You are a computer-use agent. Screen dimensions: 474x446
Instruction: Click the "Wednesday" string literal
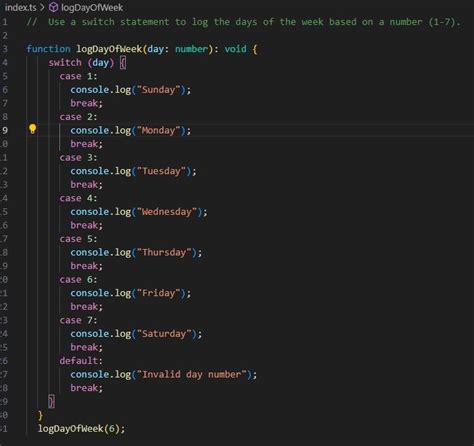pyautogui.click(x=167, y=212)
